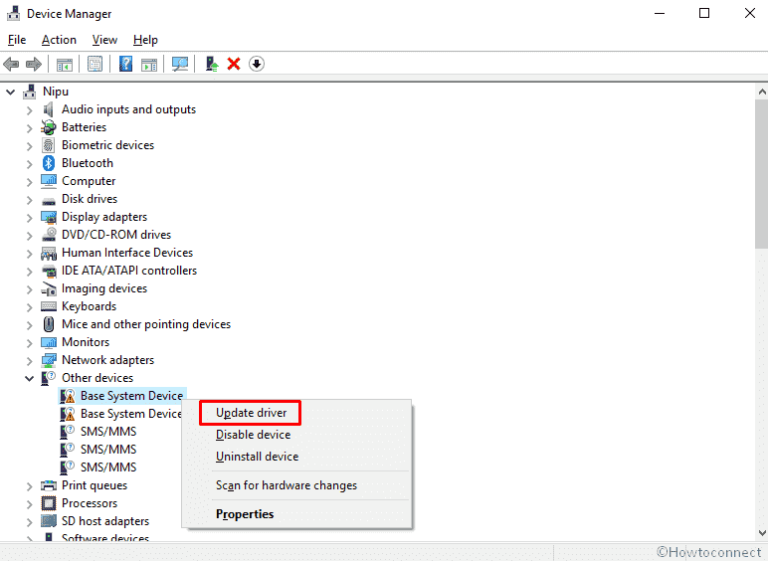
Task: Click the Processors chip icon
Action: tap(48, 503)
